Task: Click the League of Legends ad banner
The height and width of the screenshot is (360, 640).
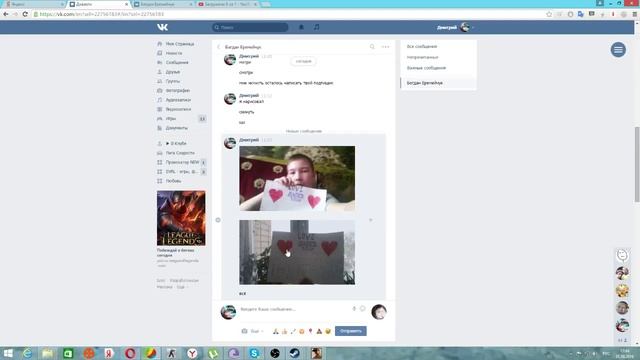Action: [x=181, y=218]
